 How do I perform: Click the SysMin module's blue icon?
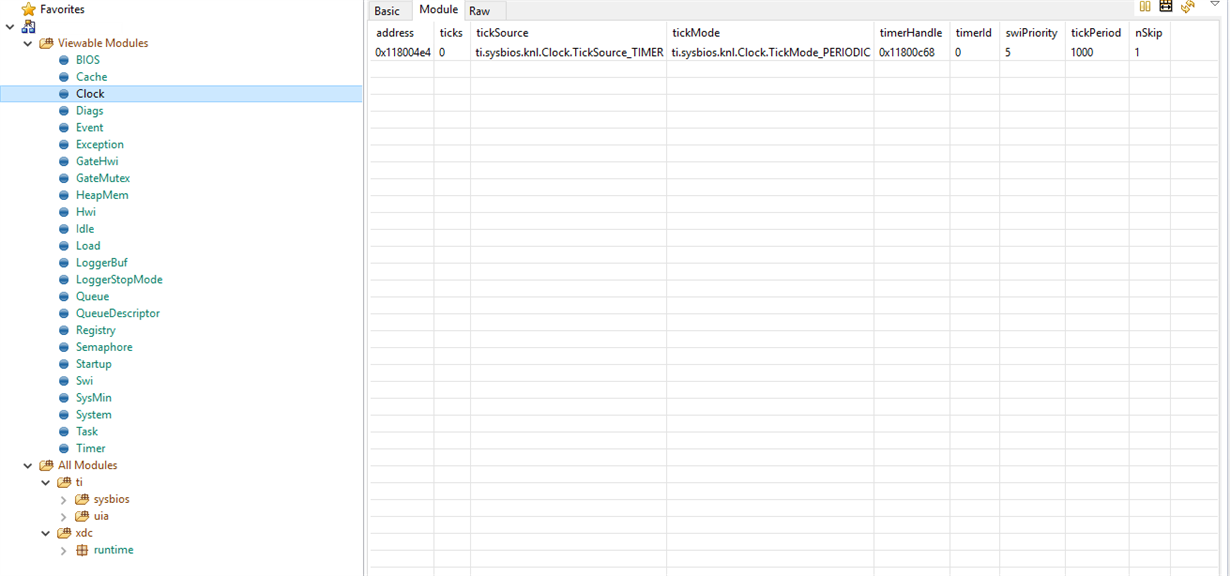tap(64, 398)
